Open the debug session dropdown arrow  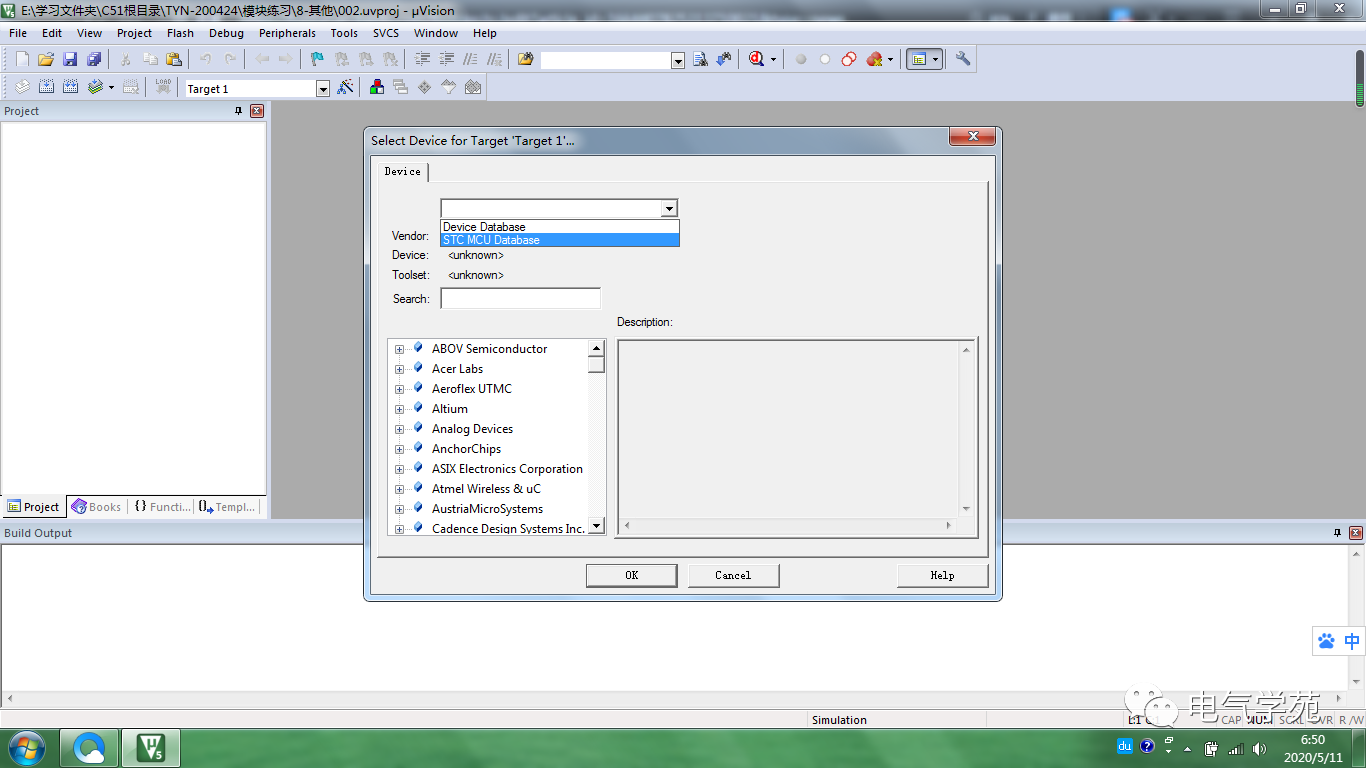click(x=773, y=60)
